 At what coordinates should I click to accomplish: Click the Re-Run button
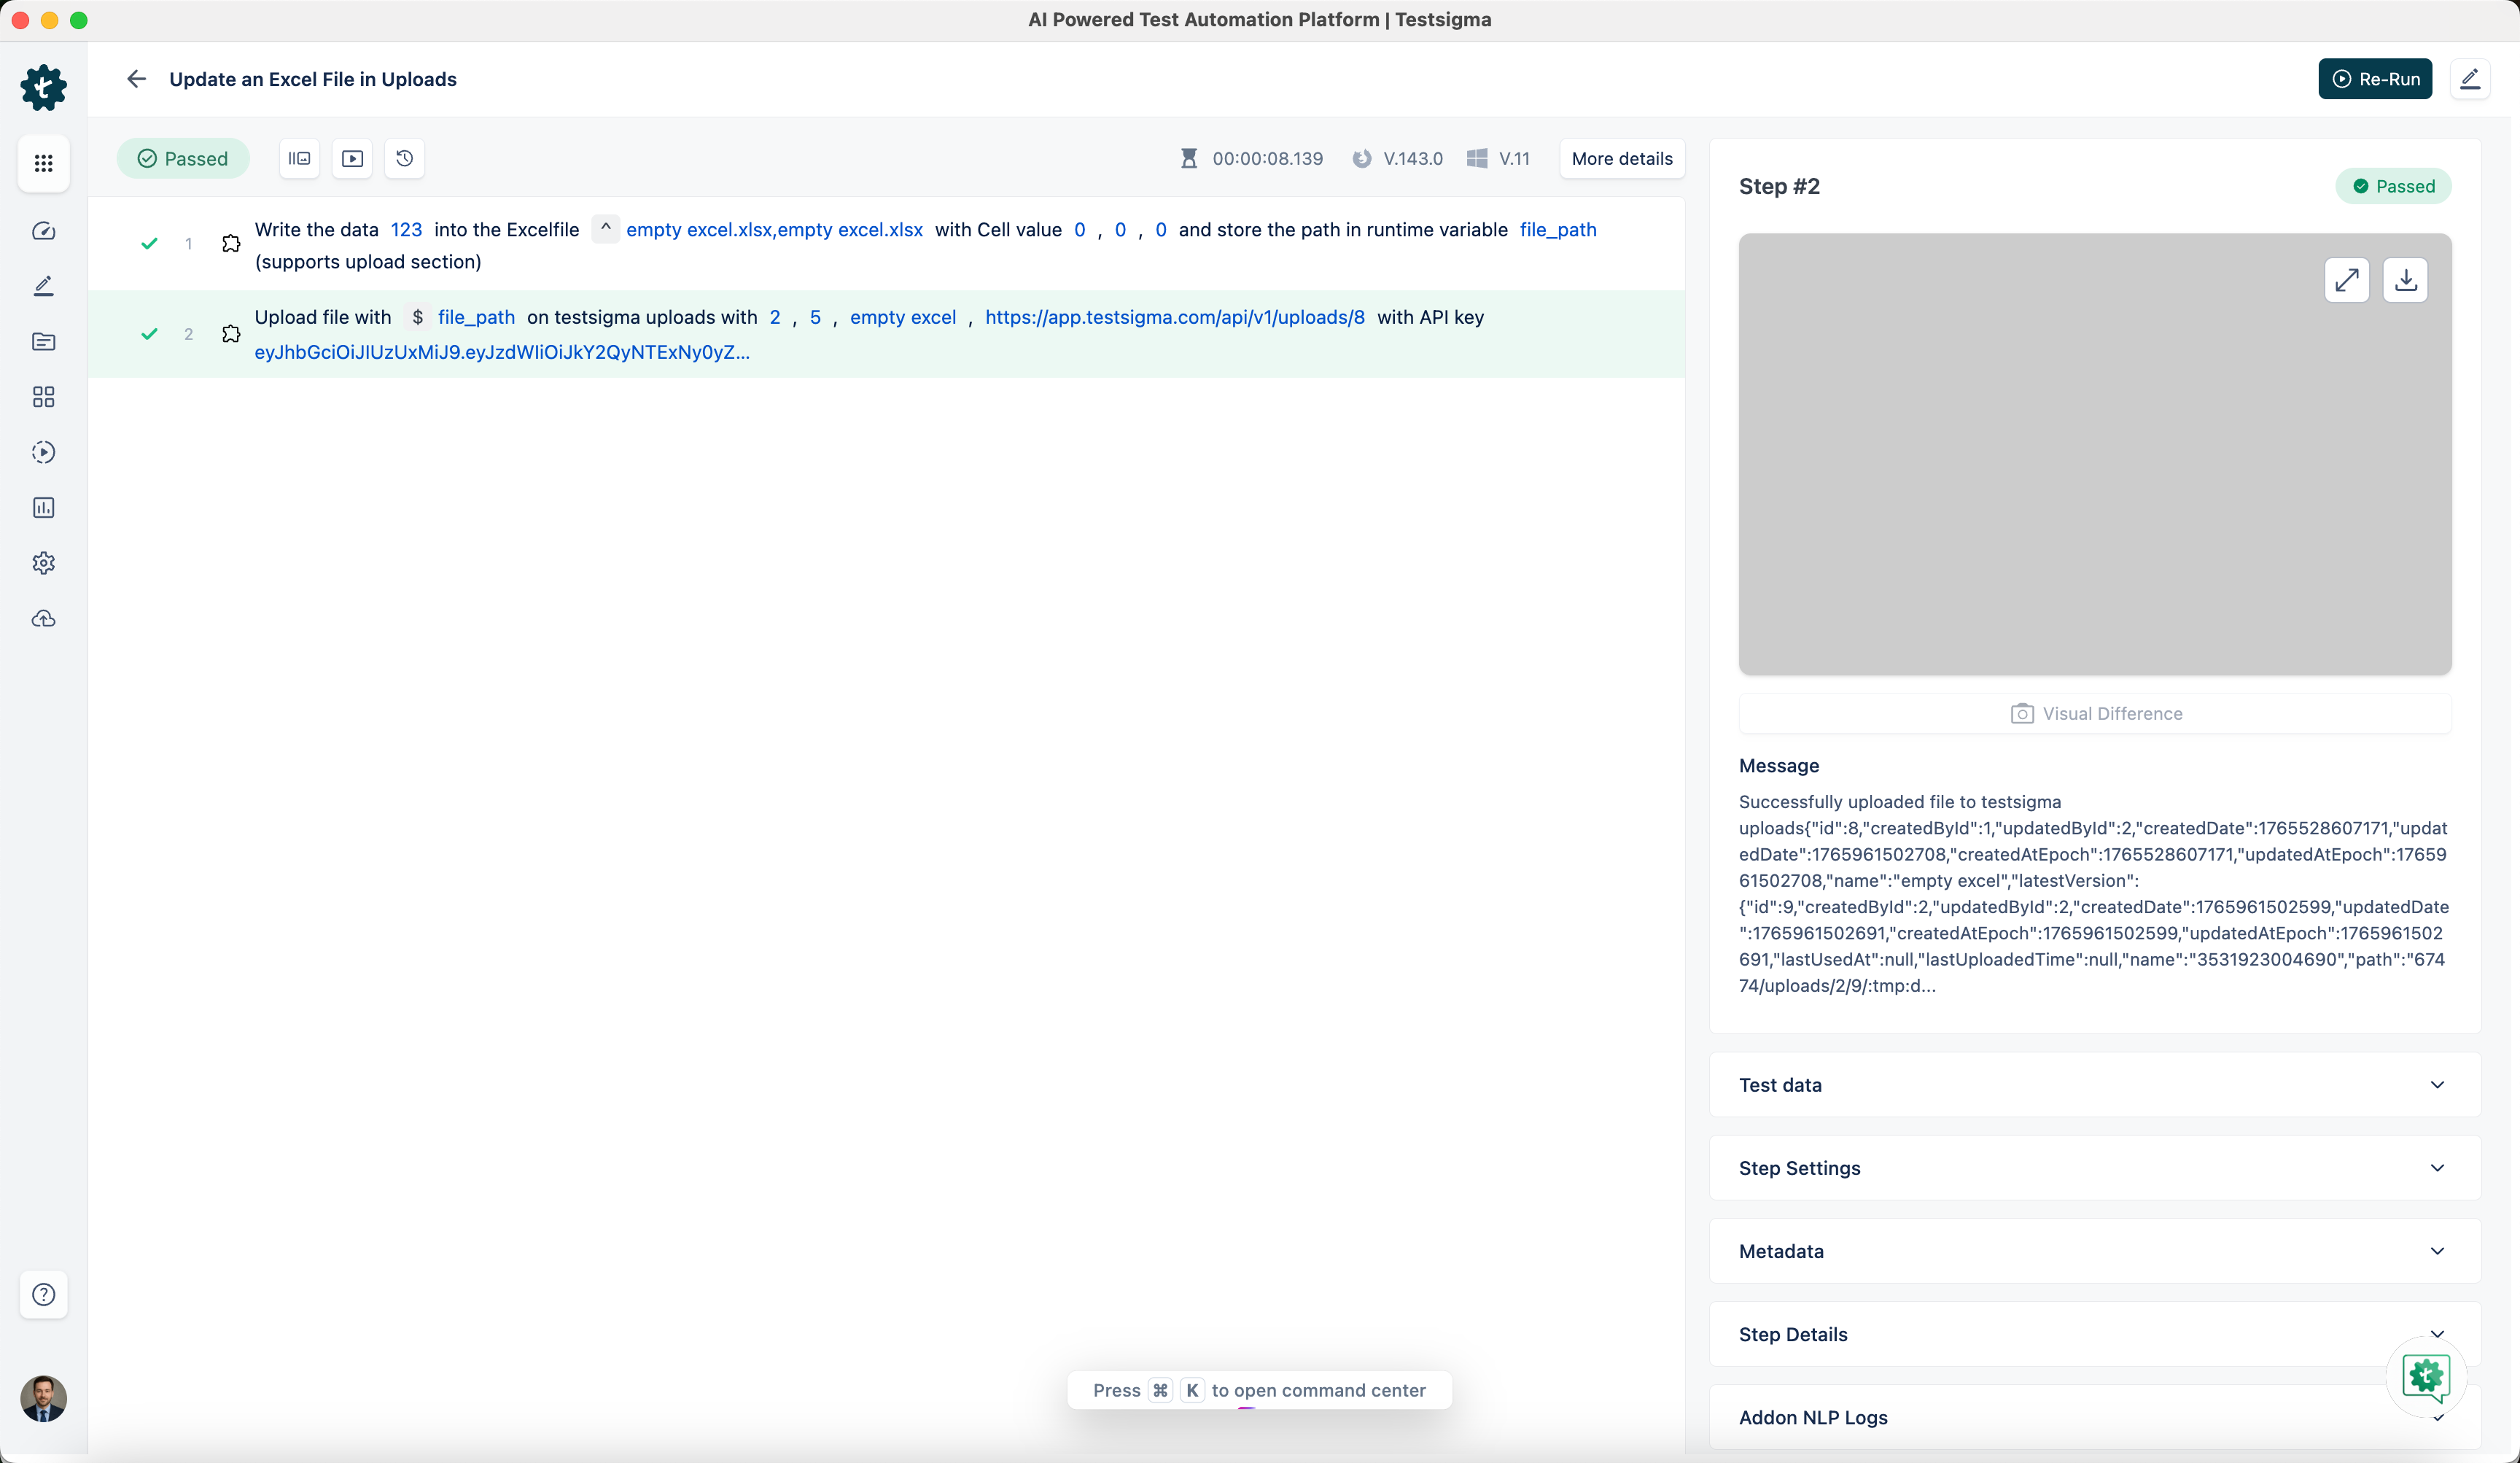coord(2375,79)
